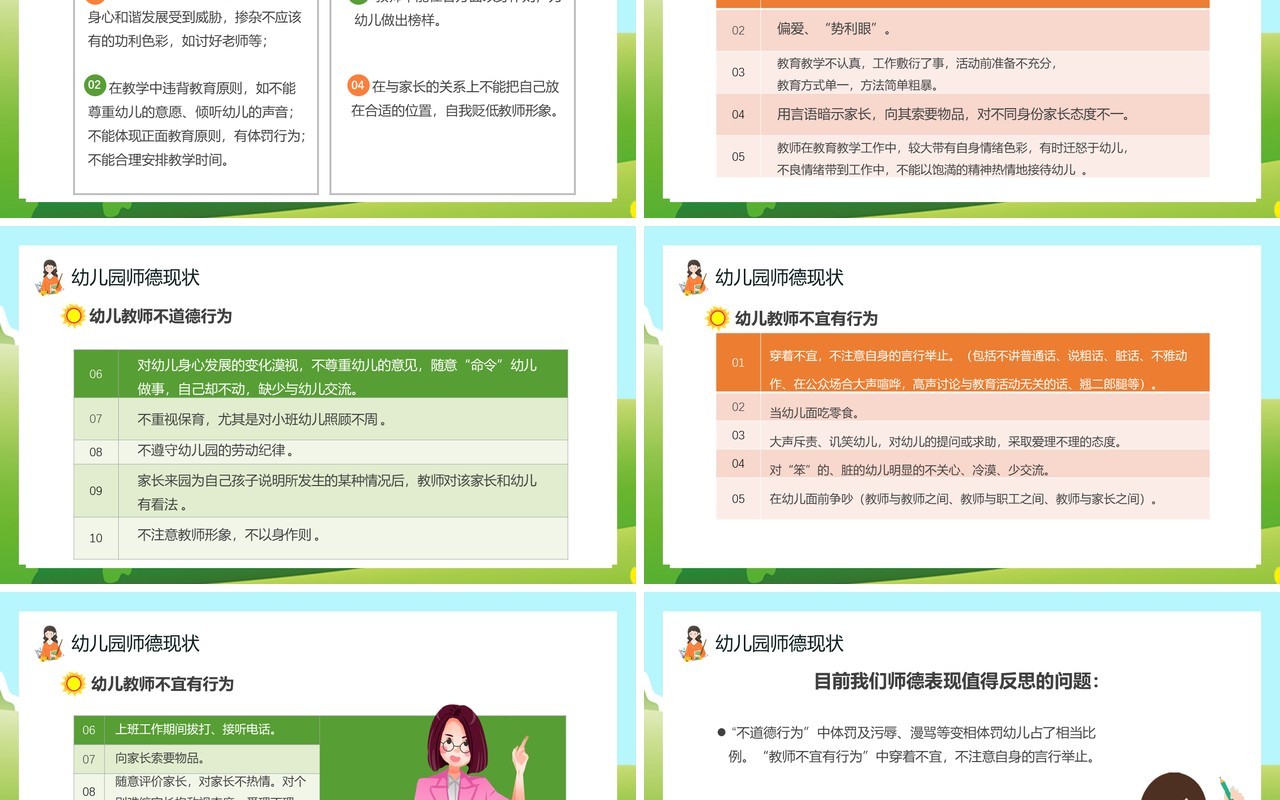Click the row 家长来园为自己孩子说明所发生的某种情况后
This screenshot has height=800, width=1280.
[321, 490]
